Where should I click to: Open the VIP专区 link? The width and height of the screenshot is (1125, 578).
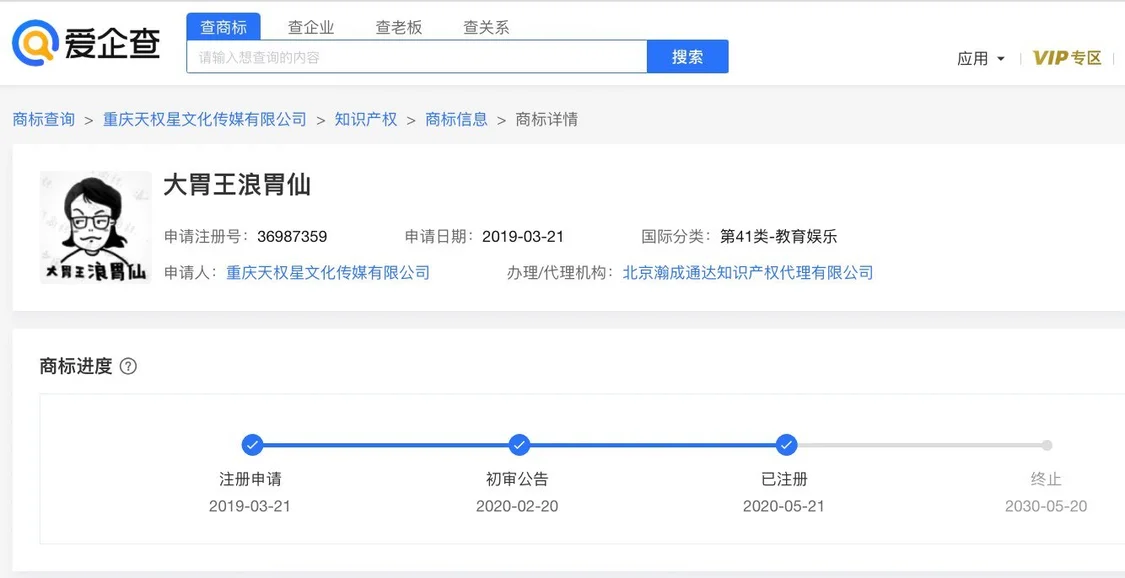click(1067, 58)
